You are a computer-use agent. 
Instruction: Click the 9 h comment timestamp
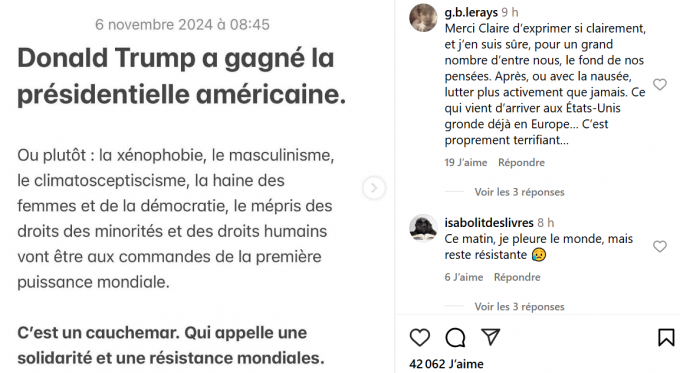point(510,12)
